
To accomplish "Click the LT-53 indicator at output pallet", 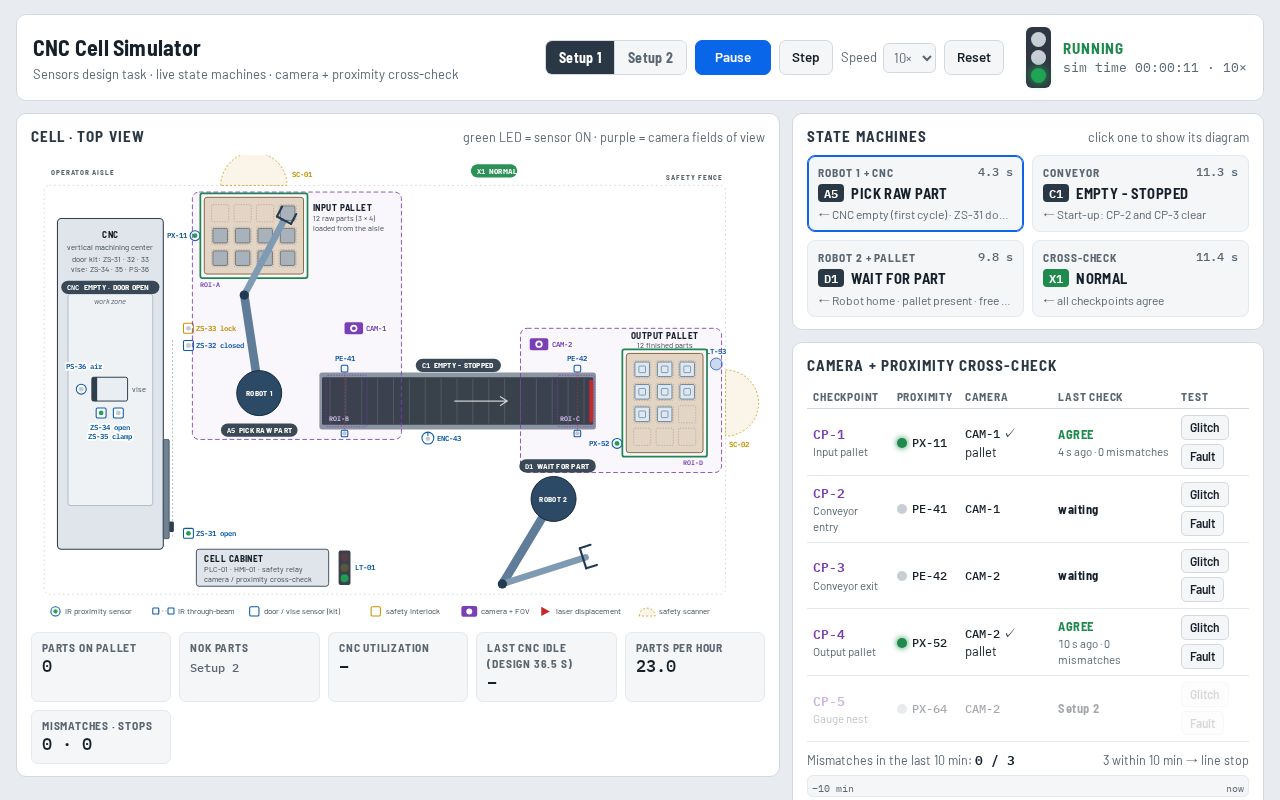I will pos(716,364).
